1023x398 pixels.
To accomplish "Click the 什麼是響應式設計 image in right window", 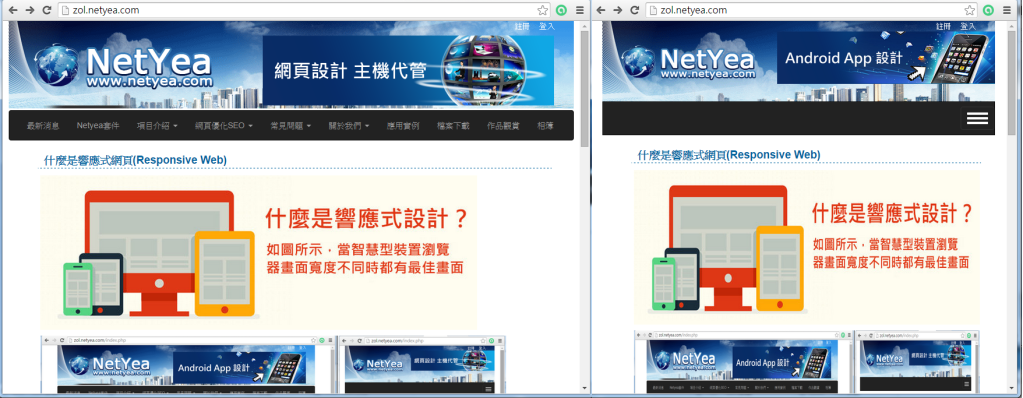I will (806, 247).
